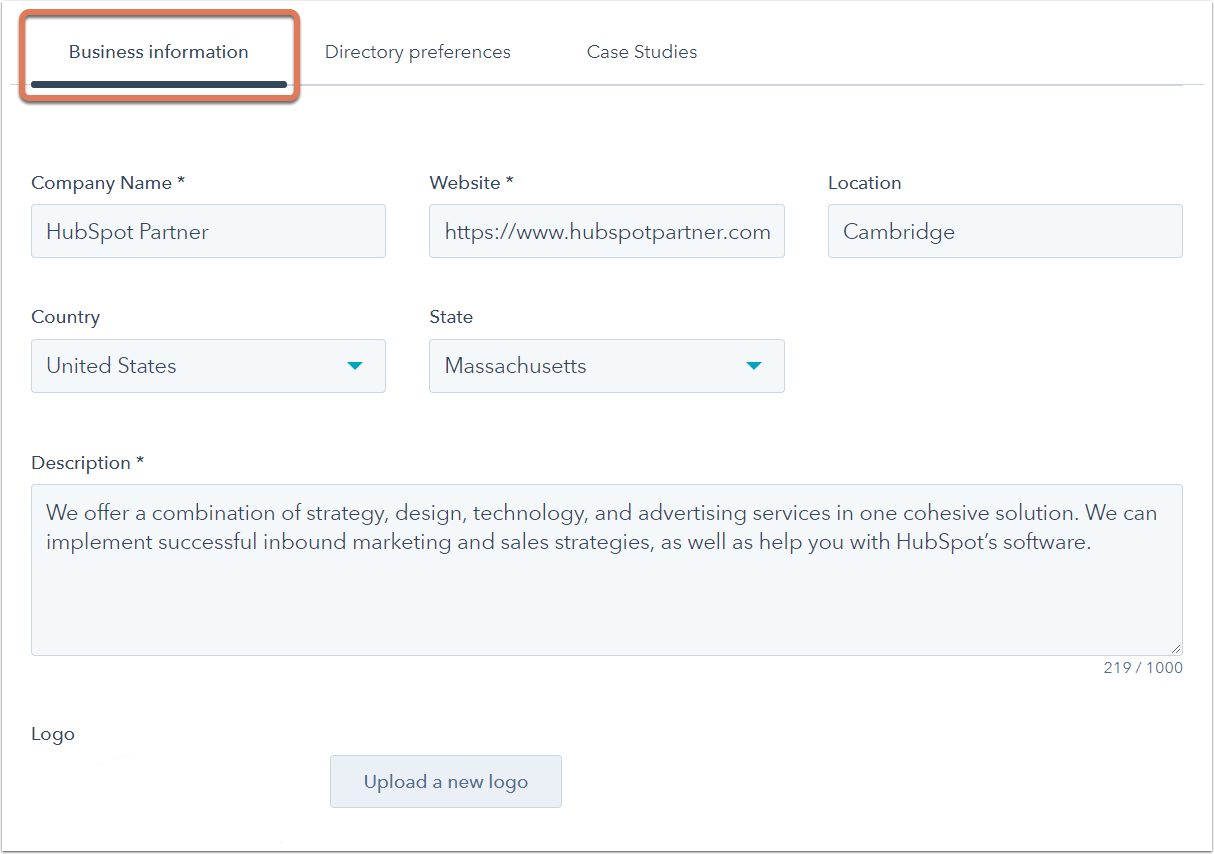Switch to the Case Studies tab

coord(642,52)
